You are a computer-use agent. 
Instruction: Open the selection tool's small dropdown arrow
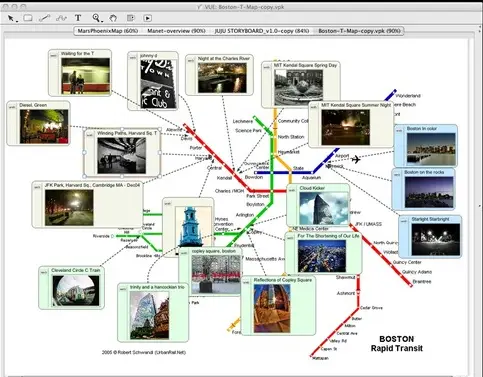click(16, 21)
